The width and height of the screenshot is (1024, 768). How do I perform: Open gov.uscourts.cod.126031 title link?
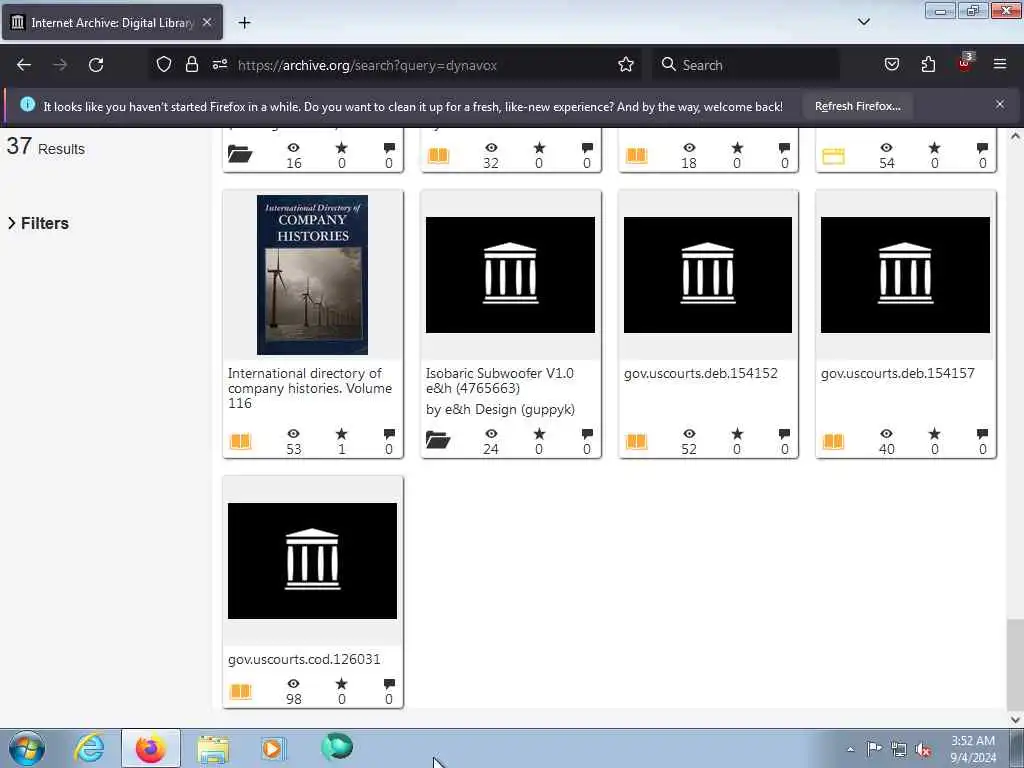(x=304, y=660)
